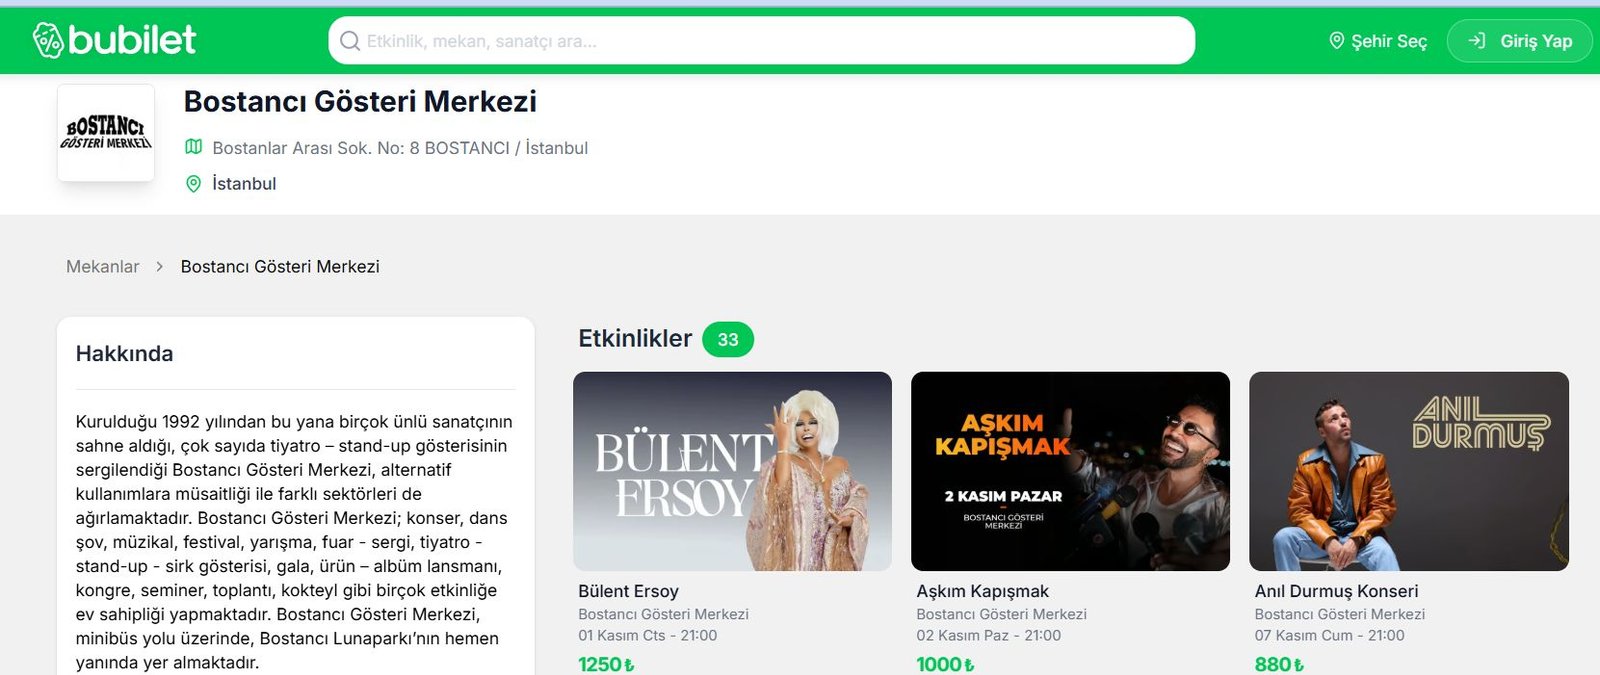
Task: Click the Aşkım Kapışmak event title
Action: coord(982,591)
